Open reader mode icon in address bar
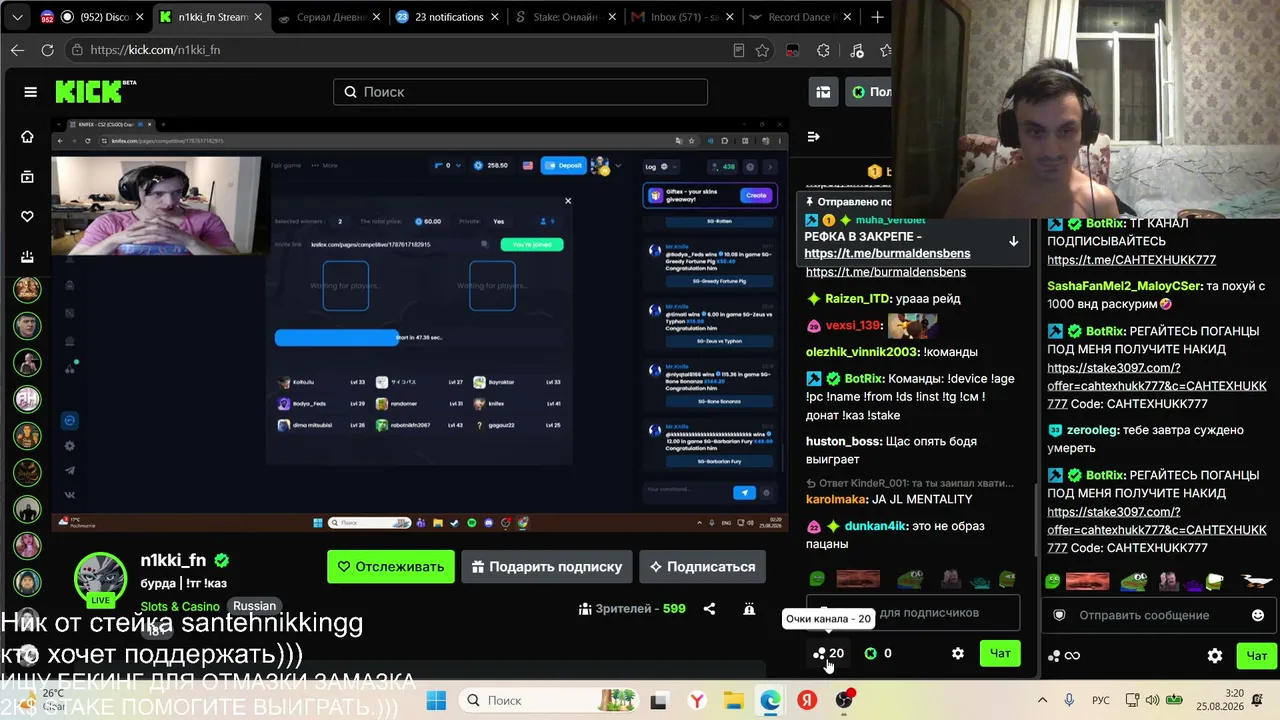The width and height of the screenshot is (1280, 720). [x=738, y=50]
